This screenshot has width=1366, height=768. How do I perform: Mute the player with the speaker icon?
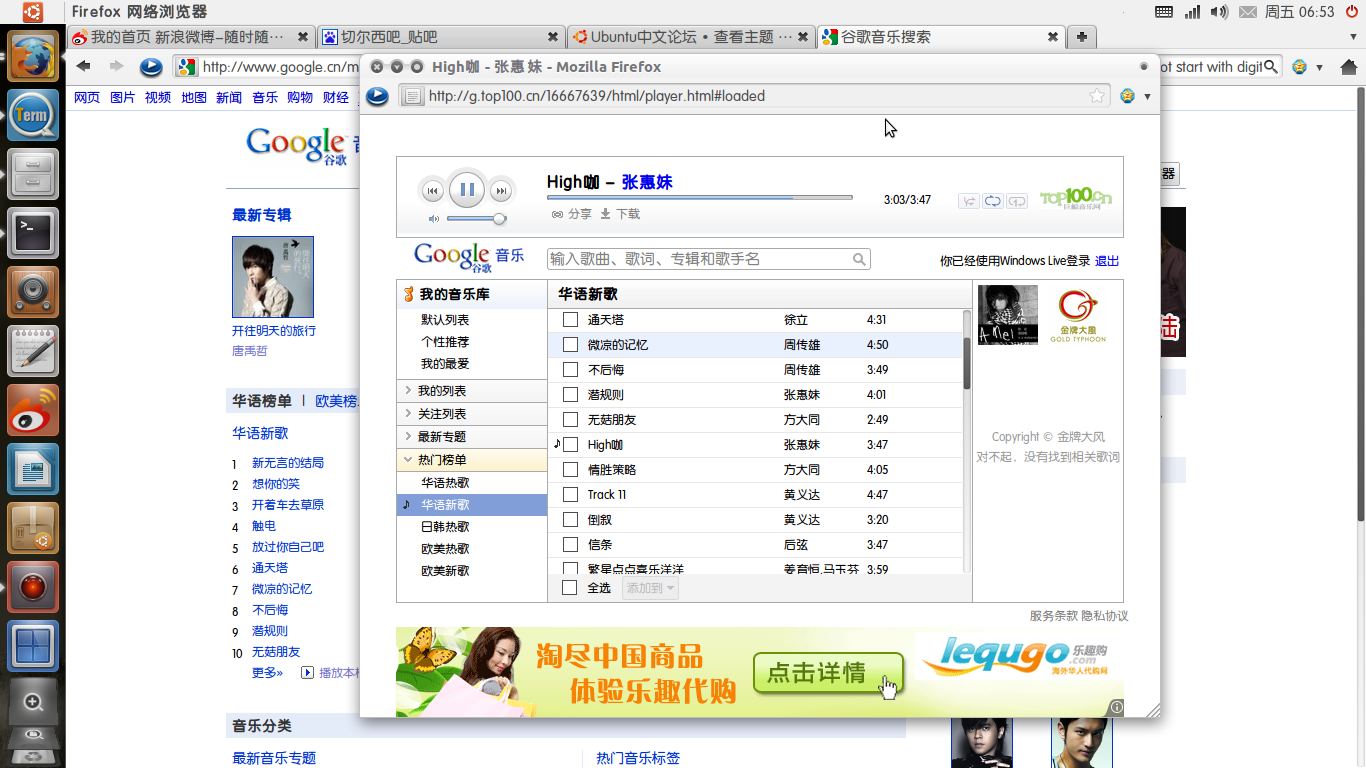coord(434,219)
